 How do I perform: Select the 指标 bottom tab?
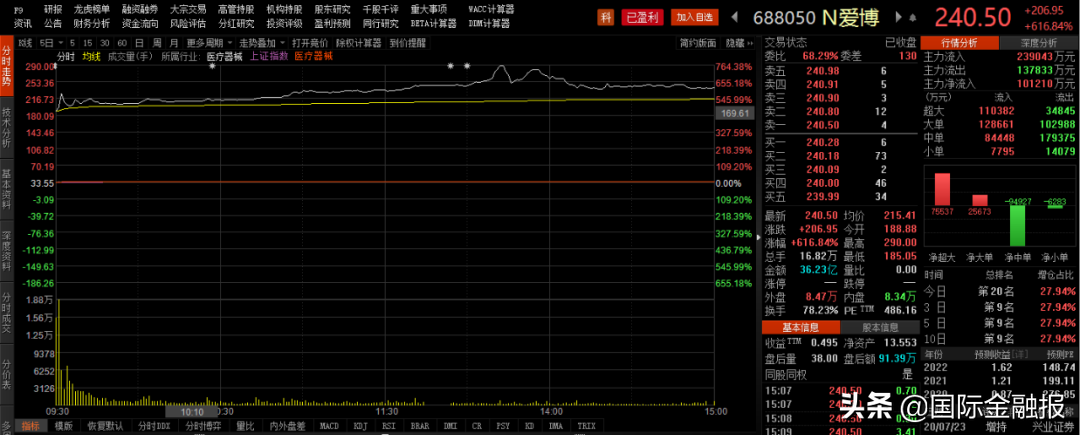pos(30,426)
